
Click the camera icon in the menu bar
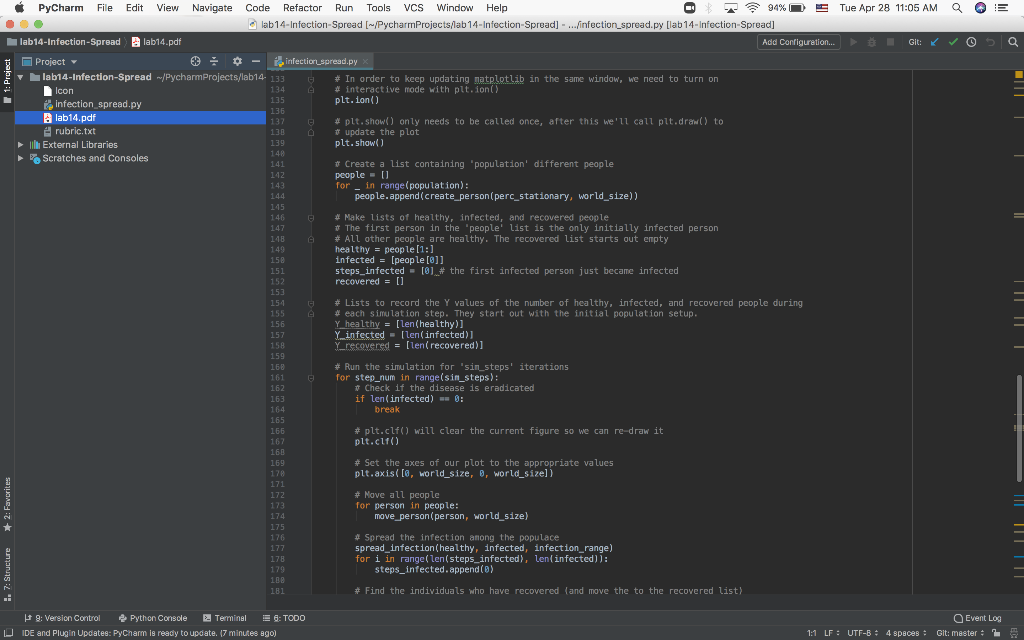(x=689, y=8)
